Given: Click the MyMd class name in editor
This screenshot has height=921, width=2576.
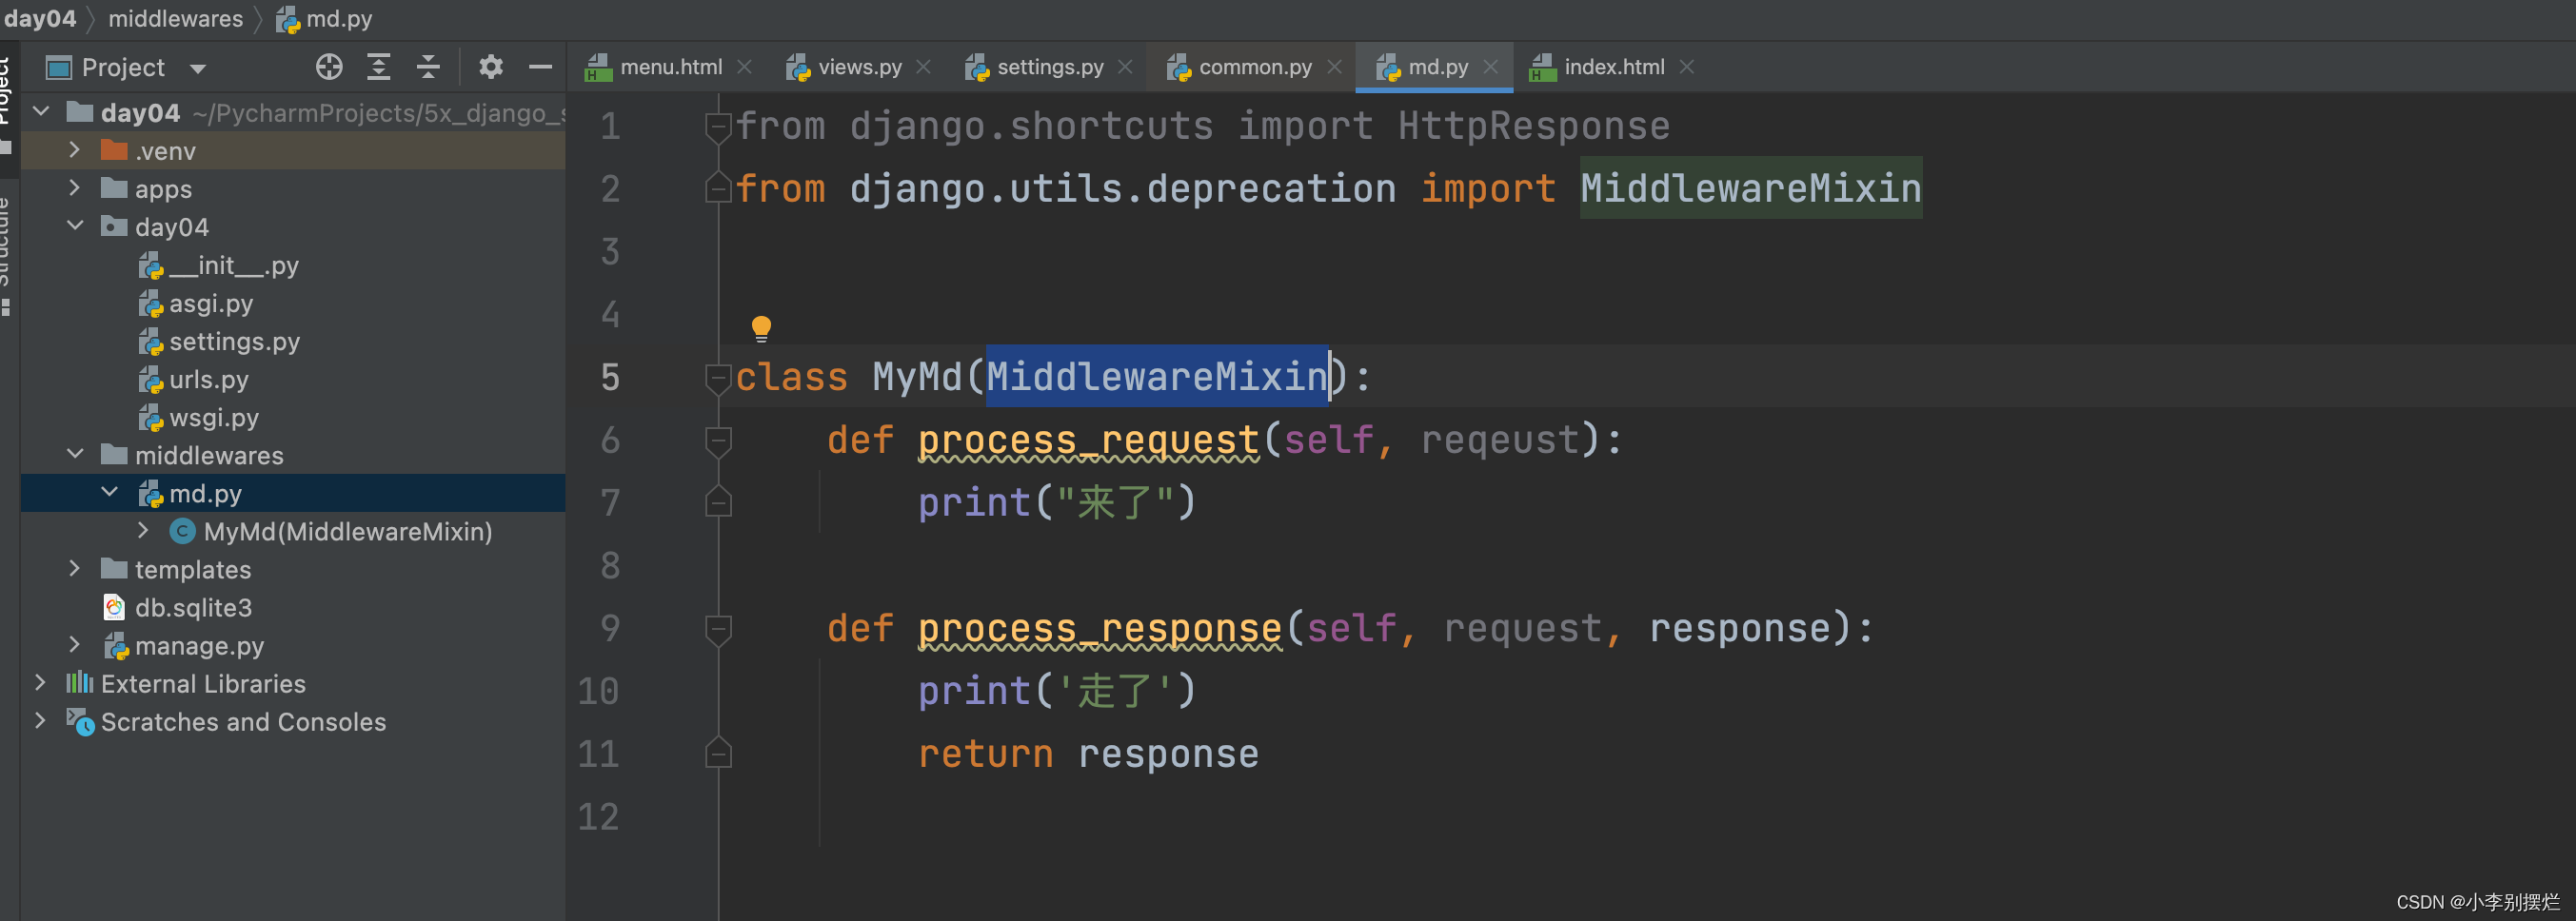Looking at the screenshot, I should click(x=917, y=377).
